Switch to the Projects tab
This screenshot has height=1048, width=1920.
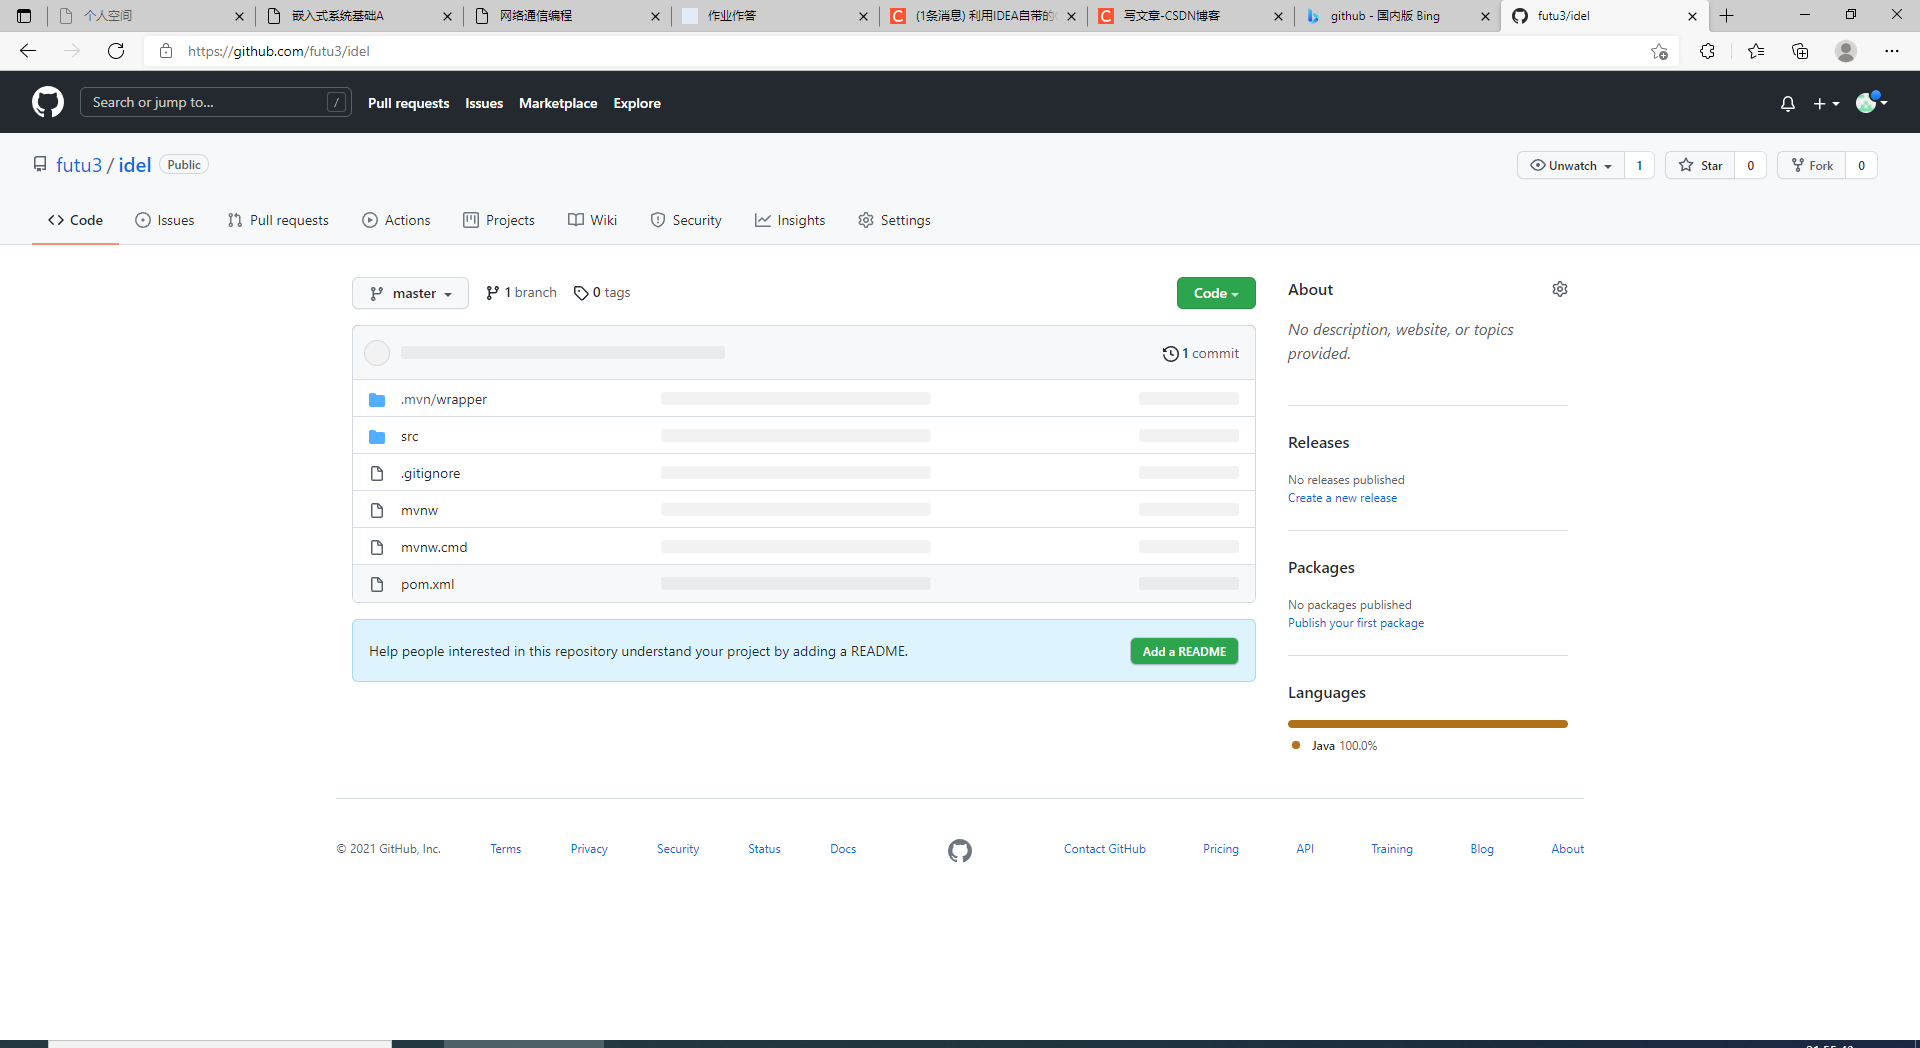click(x=499, y=220)
